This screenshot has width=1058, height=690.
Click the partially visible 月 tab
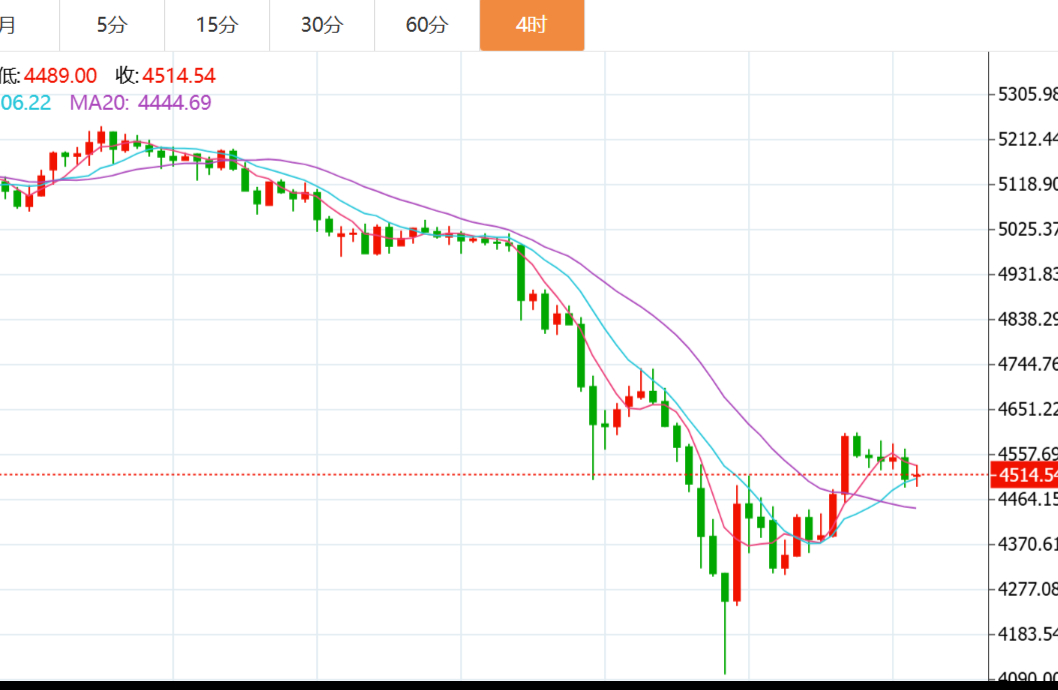pos(10,25)
